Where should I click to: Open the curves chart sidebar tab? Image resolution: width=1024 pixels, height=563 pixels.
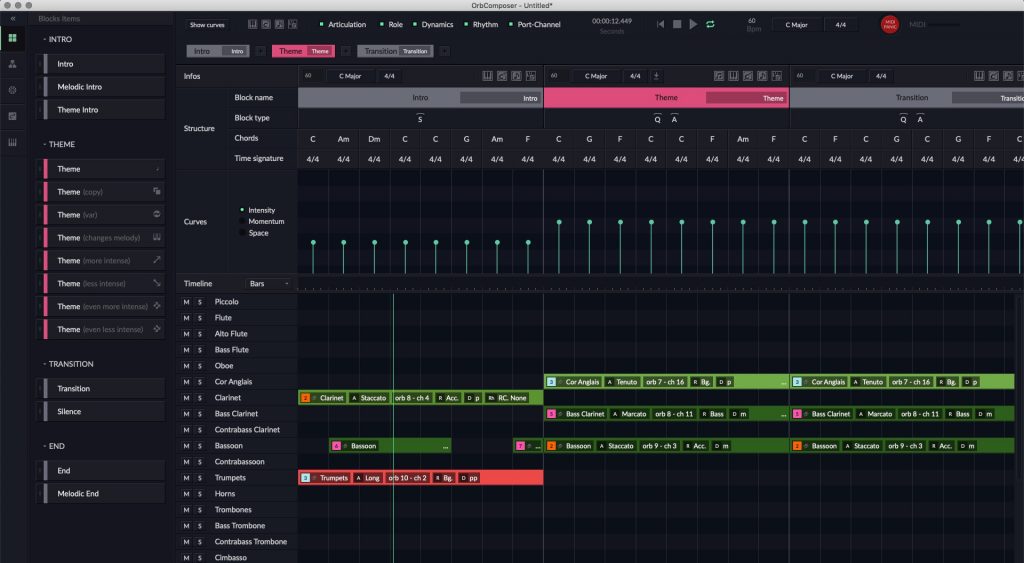pos(12,116)
